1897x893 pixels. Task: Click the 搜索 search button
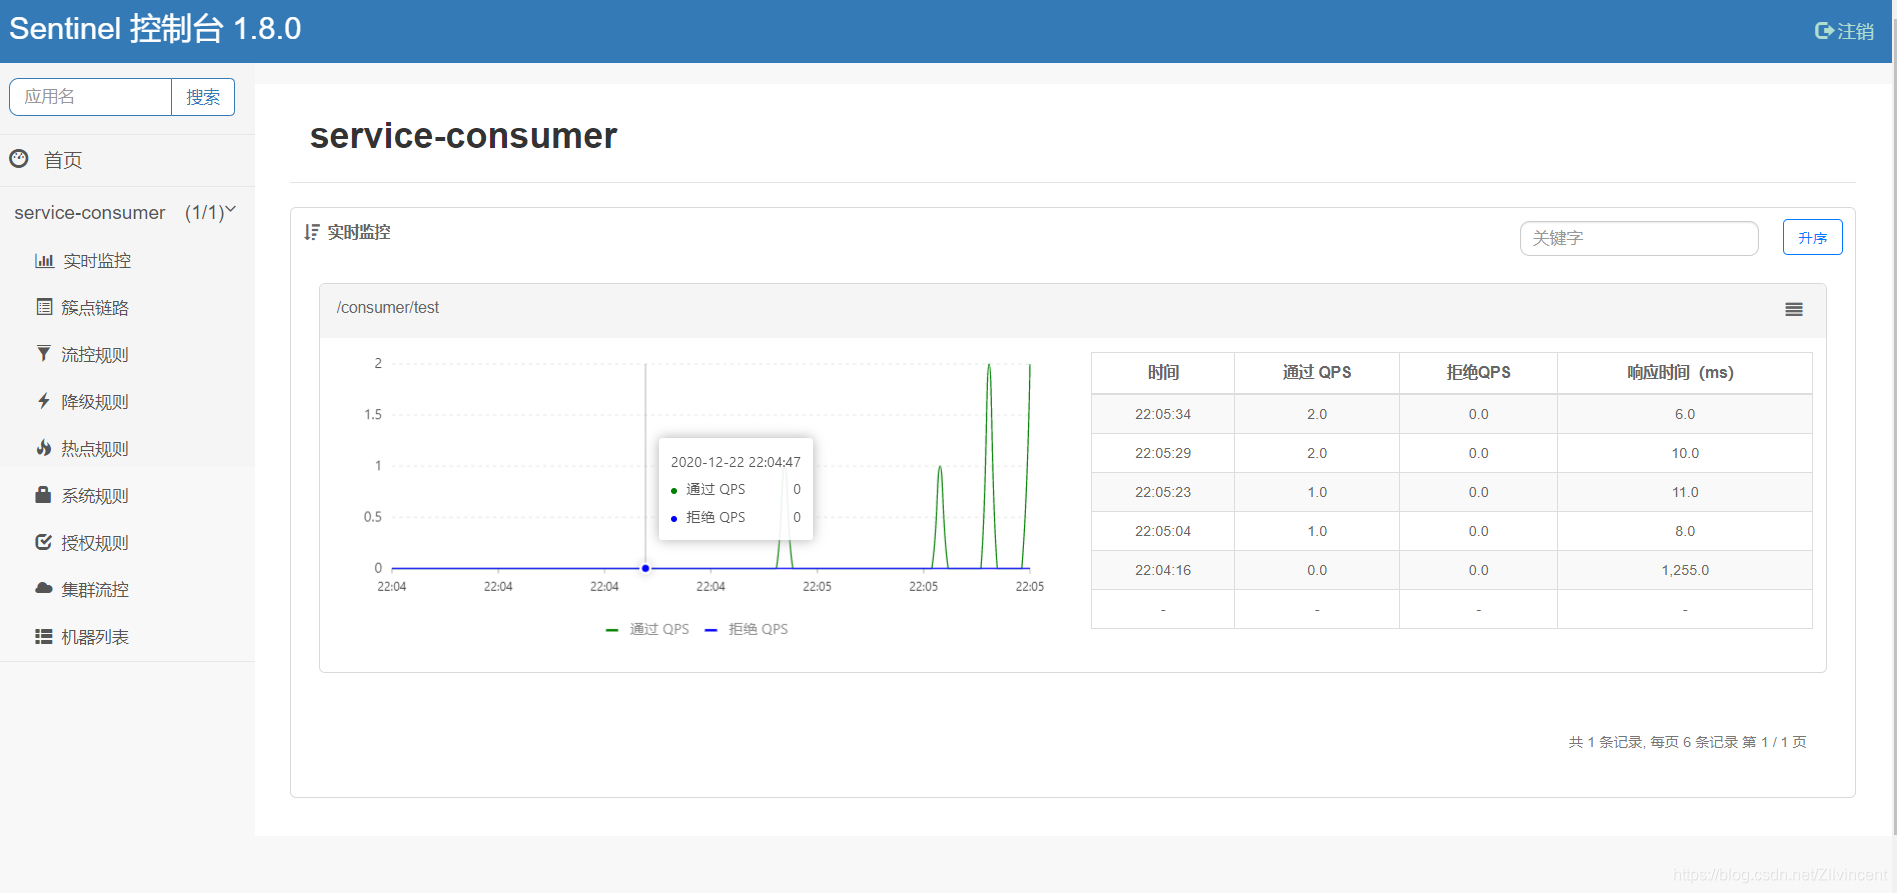point(203,97)
